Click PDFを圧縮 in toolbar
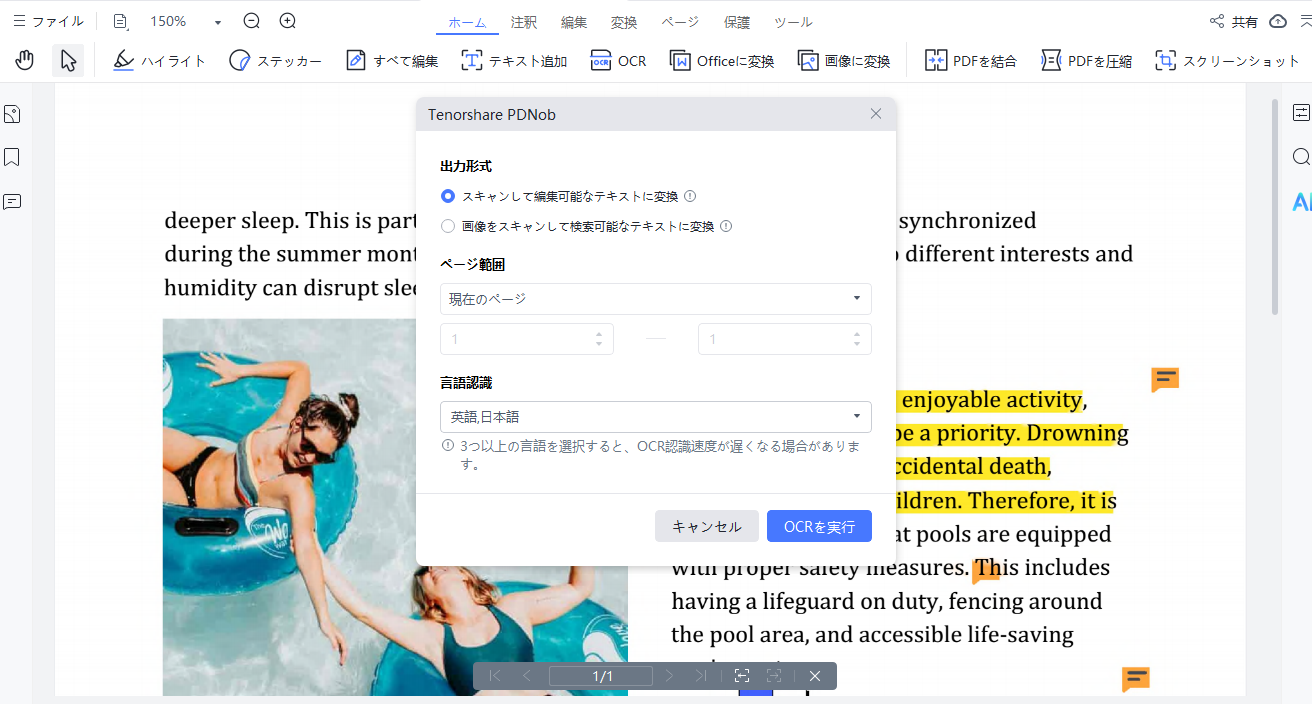 (1086, 60)
